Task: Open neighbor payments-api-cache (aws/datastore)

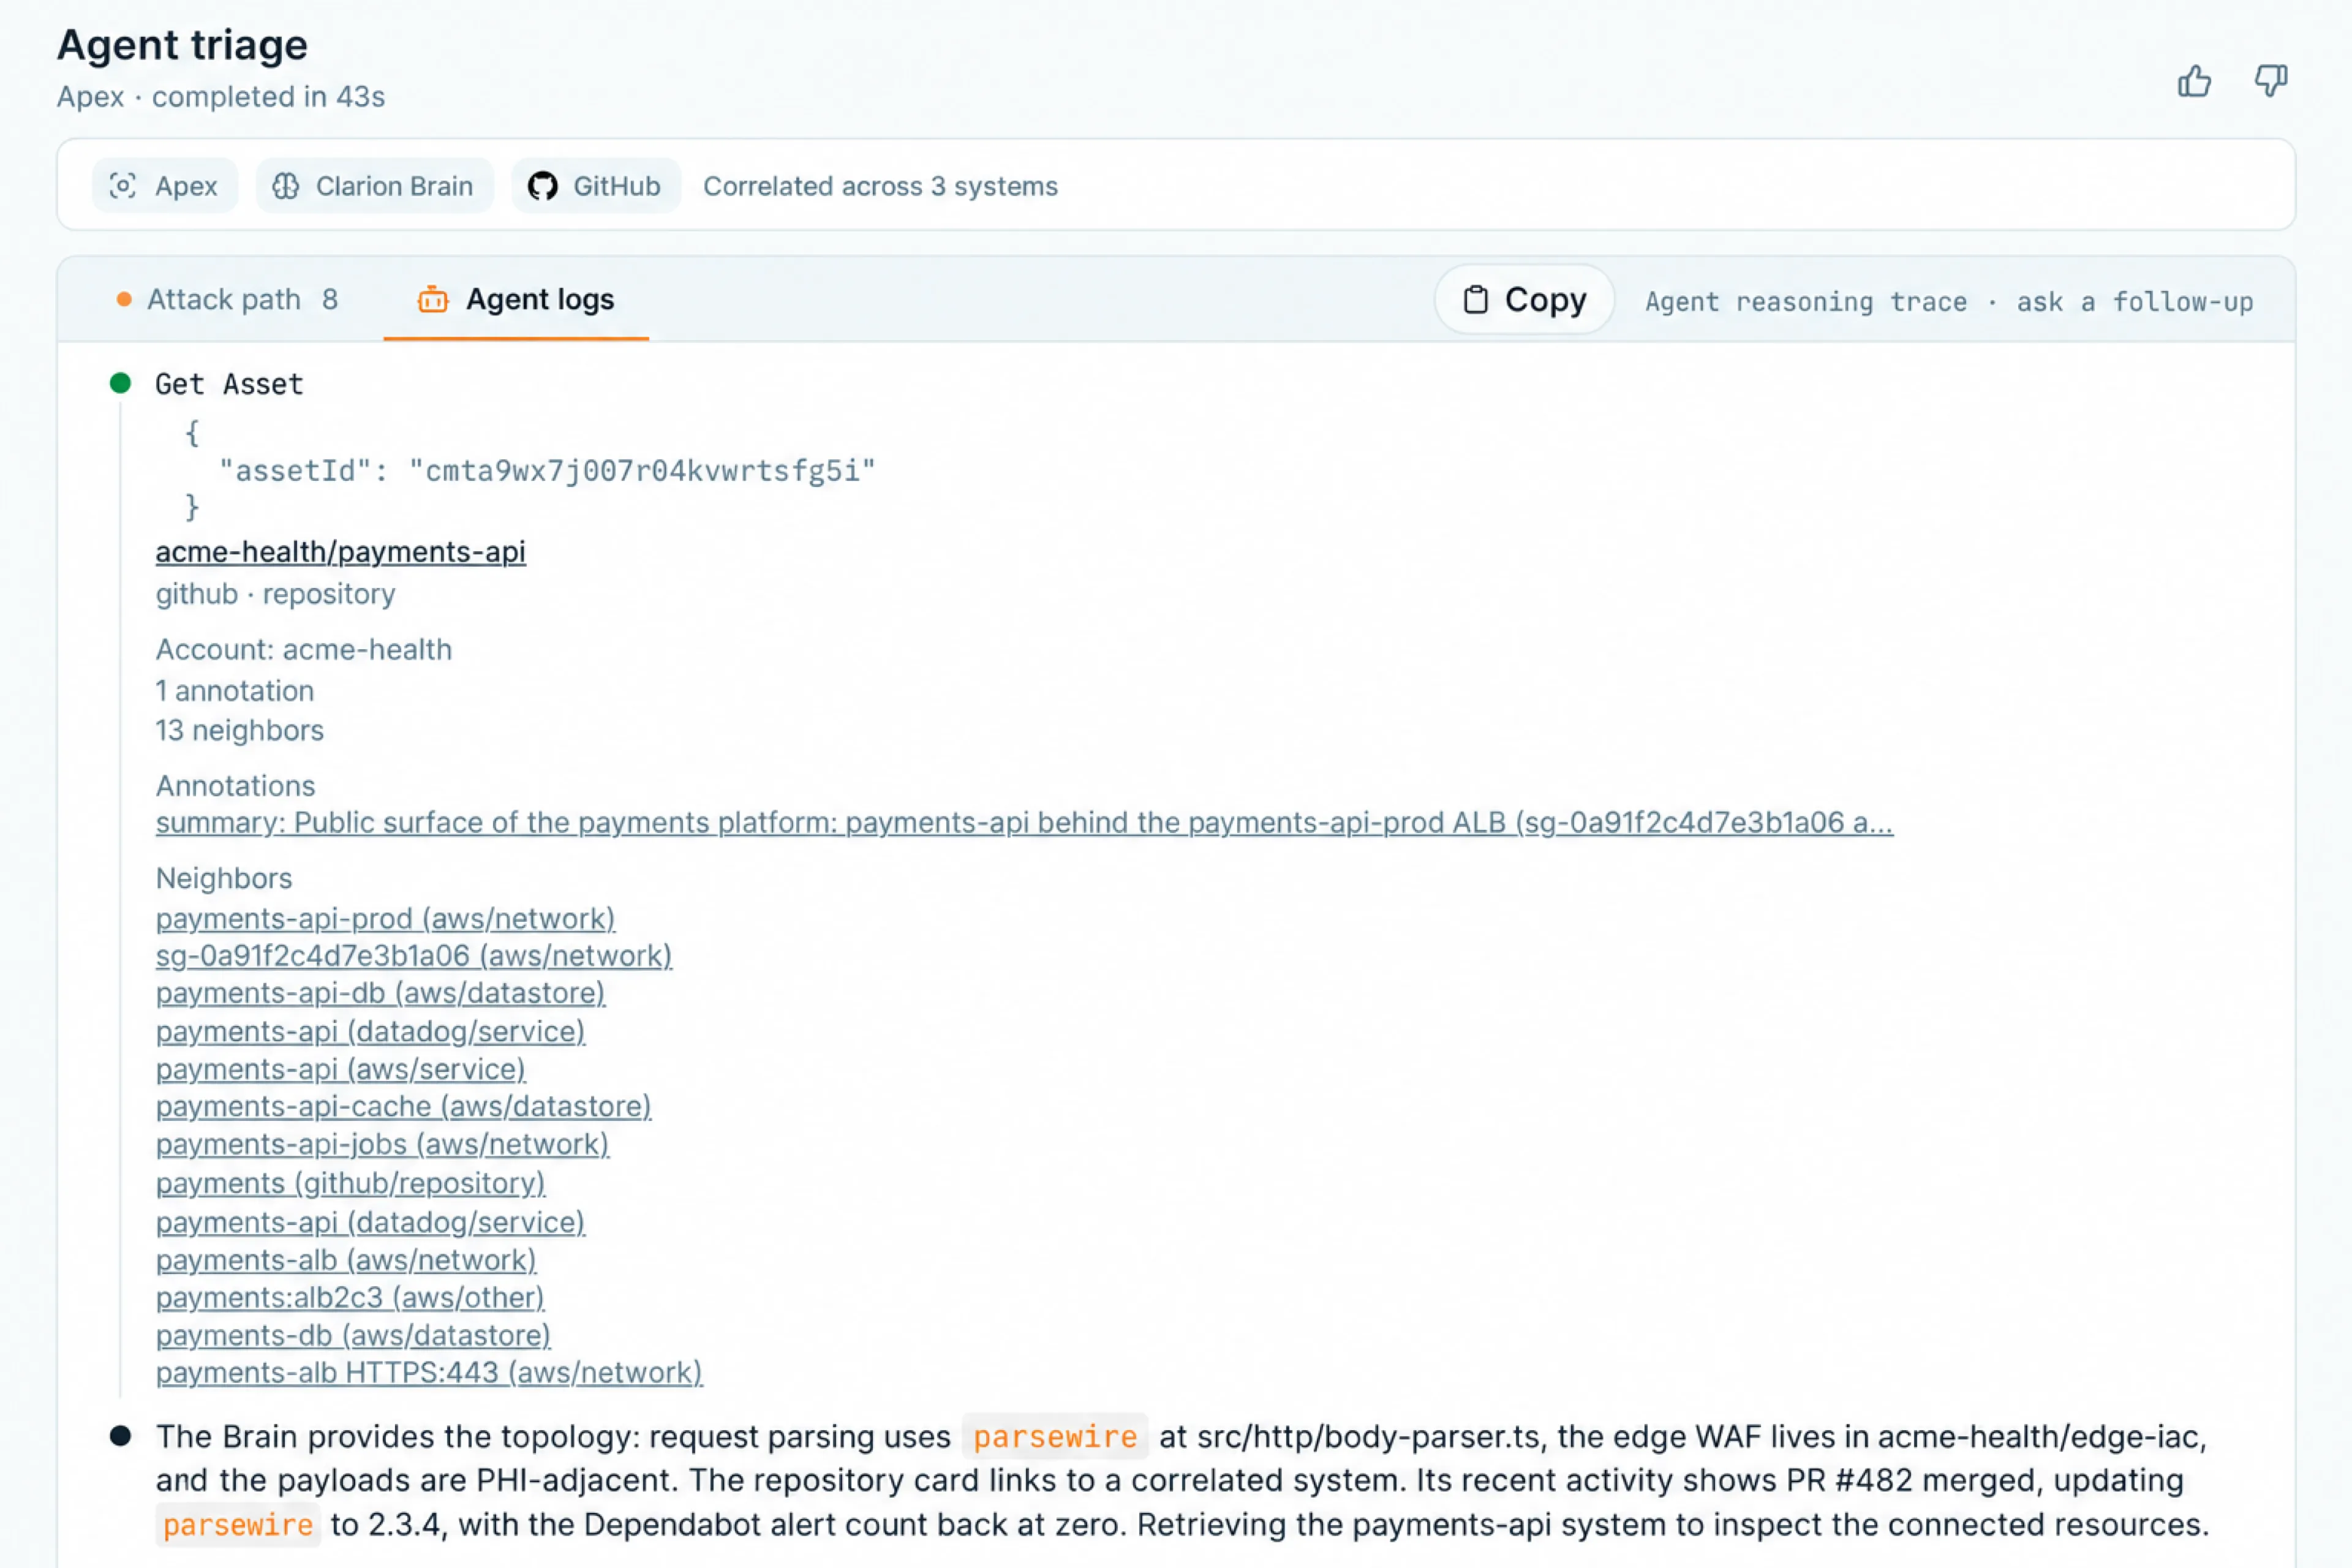Action: [403, 1107]
